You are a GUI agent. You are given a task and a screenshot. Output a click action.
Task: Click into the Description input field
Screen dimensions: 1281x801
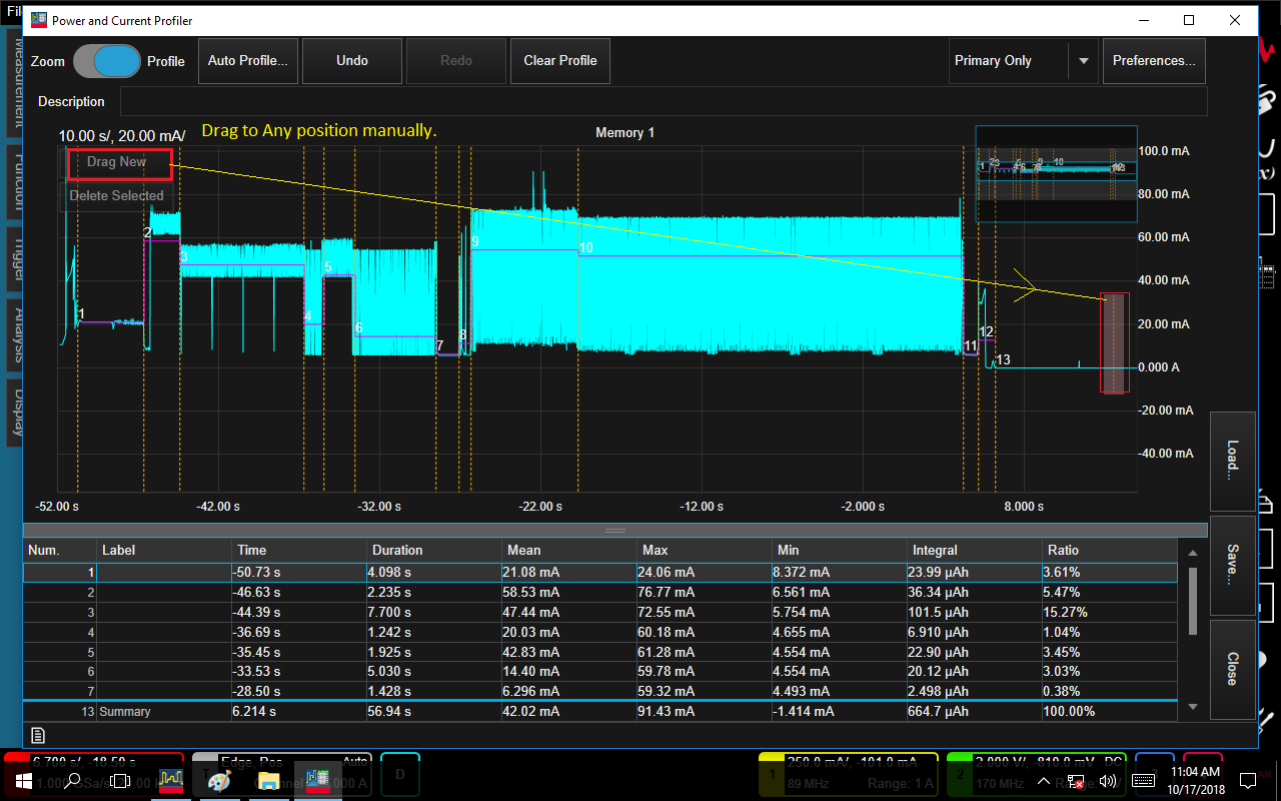(663, 101)
